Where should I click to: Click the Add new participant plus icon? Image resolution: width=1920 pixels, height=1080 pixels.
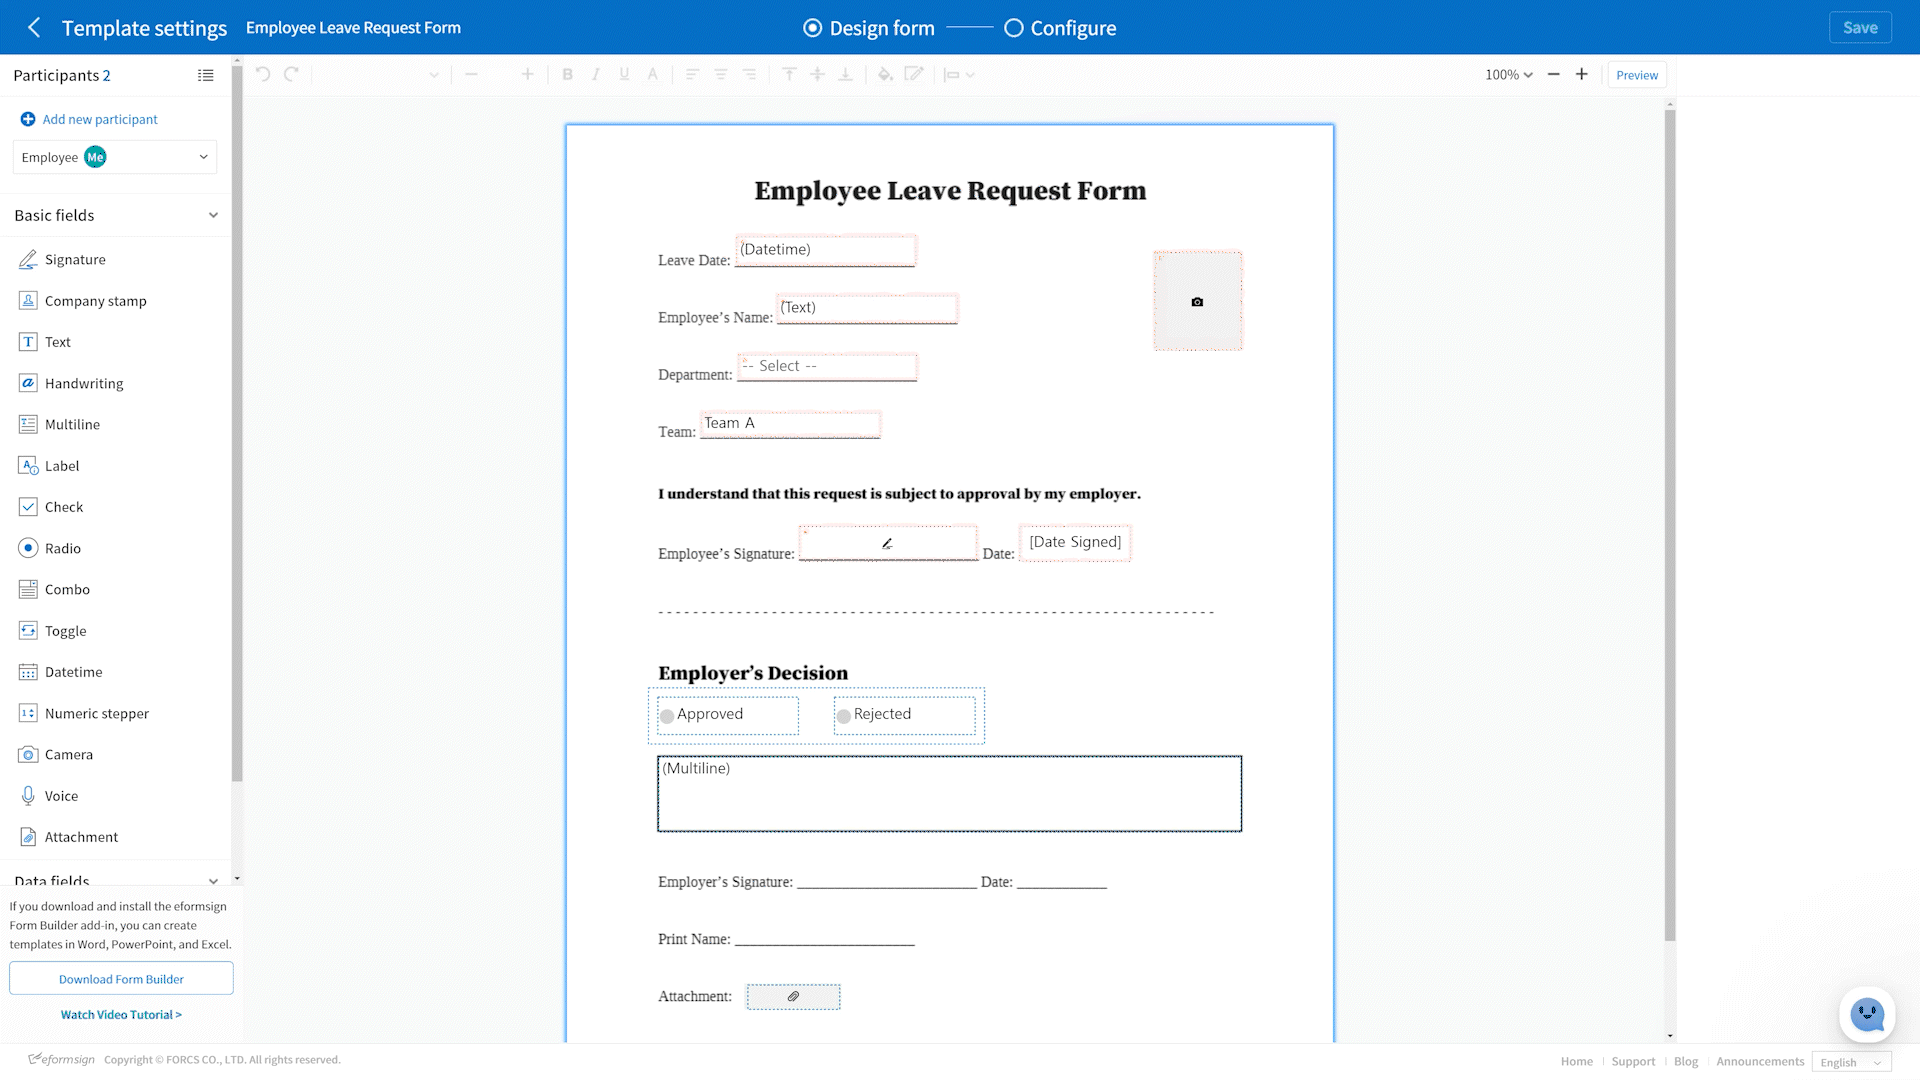pos(28,119)
